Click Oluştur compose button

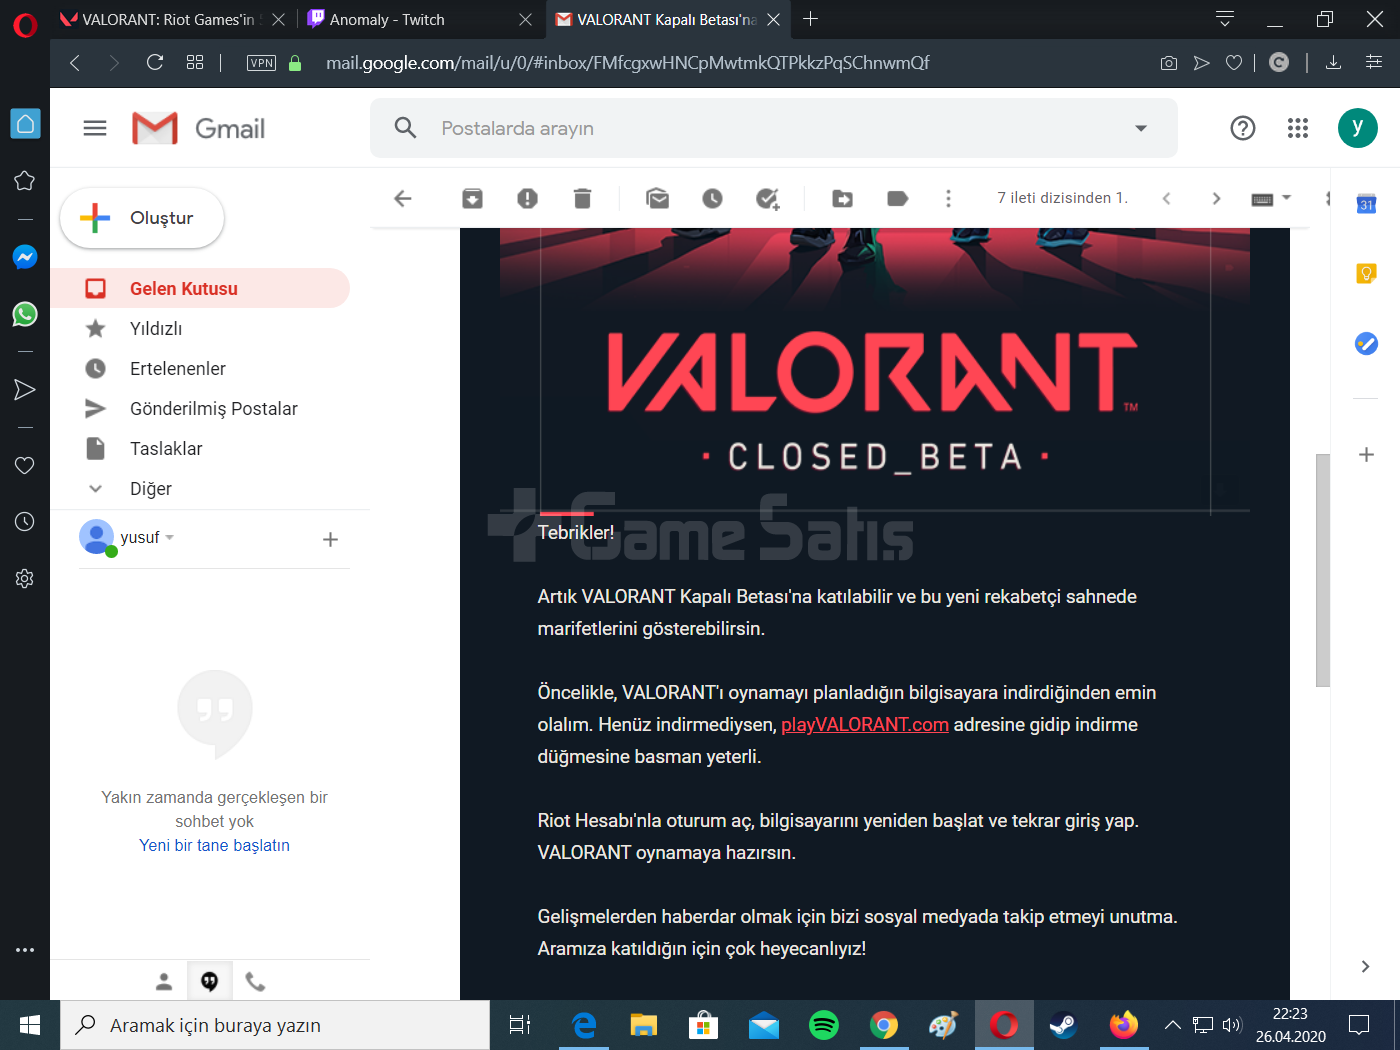[x=142, y=218]
